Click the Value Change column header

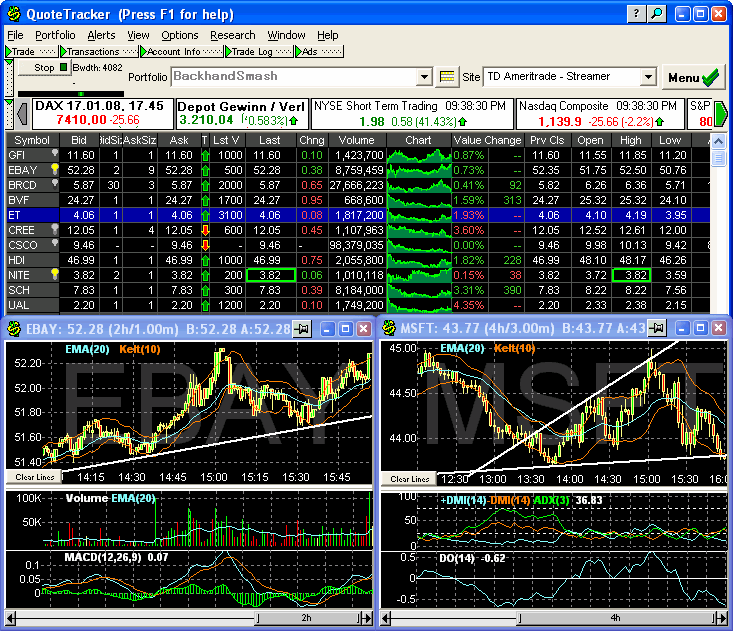pos(487,140)
